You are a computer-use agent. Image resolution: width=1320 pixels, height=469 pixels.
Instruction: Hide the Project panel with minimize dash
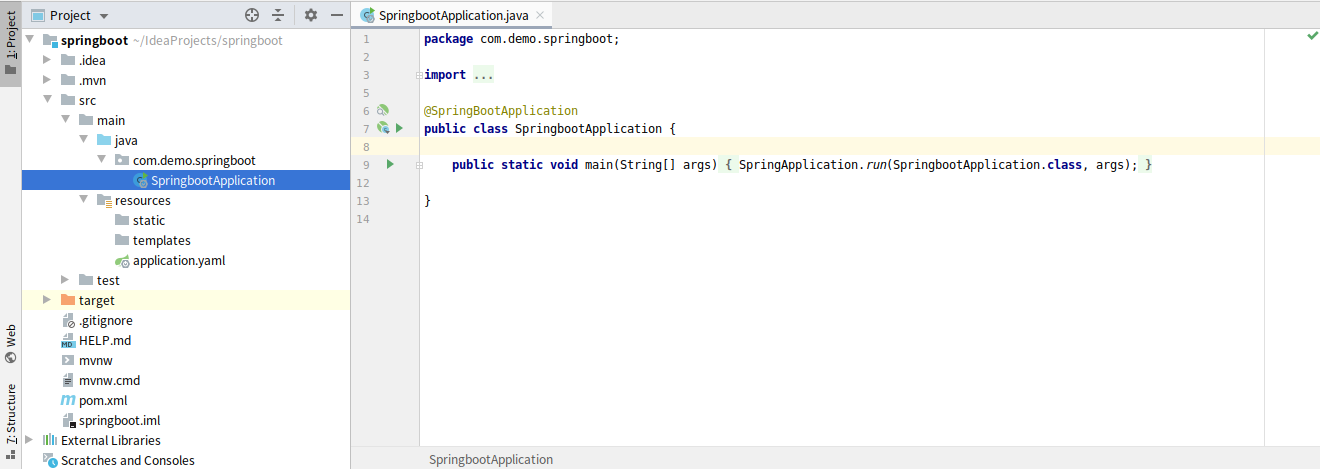[x=334, y=15]
